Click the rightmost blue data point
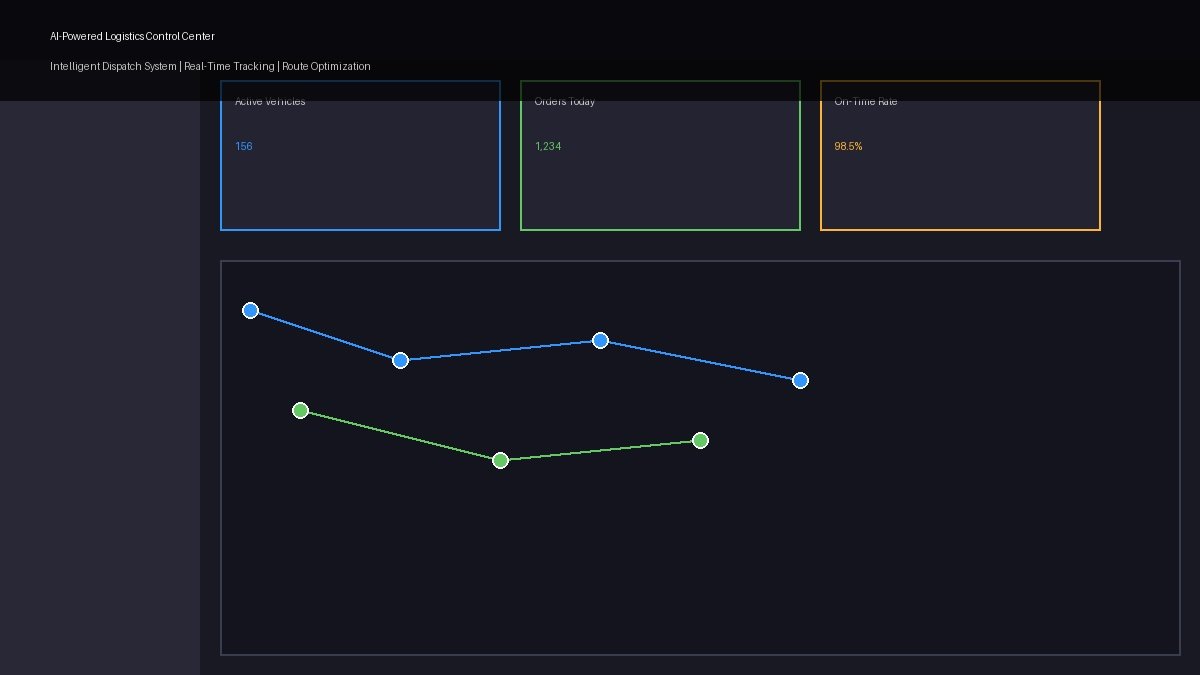 point(800,380)
